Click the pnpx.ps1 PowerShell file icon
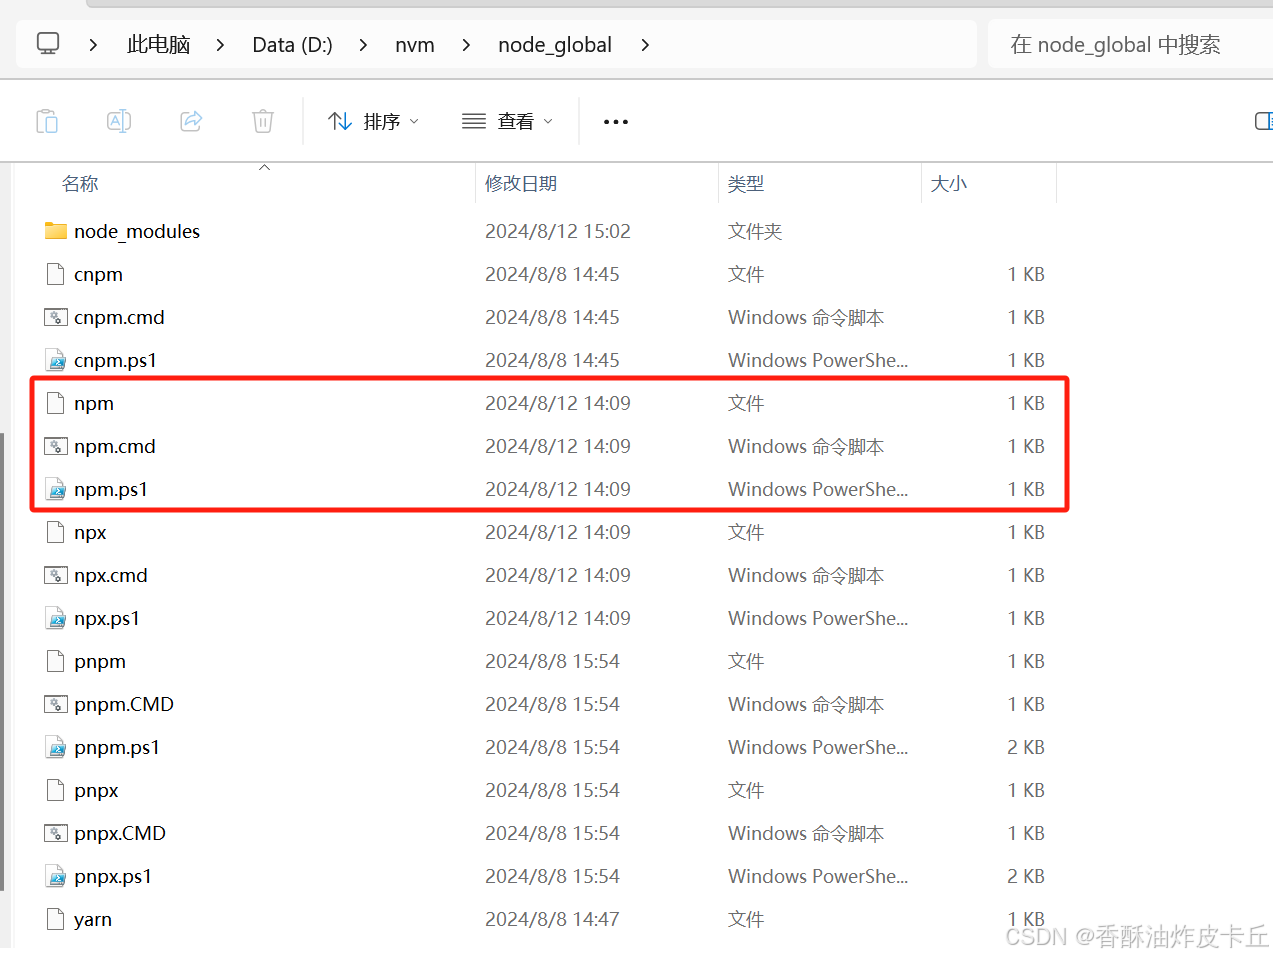 click(56, 876)
